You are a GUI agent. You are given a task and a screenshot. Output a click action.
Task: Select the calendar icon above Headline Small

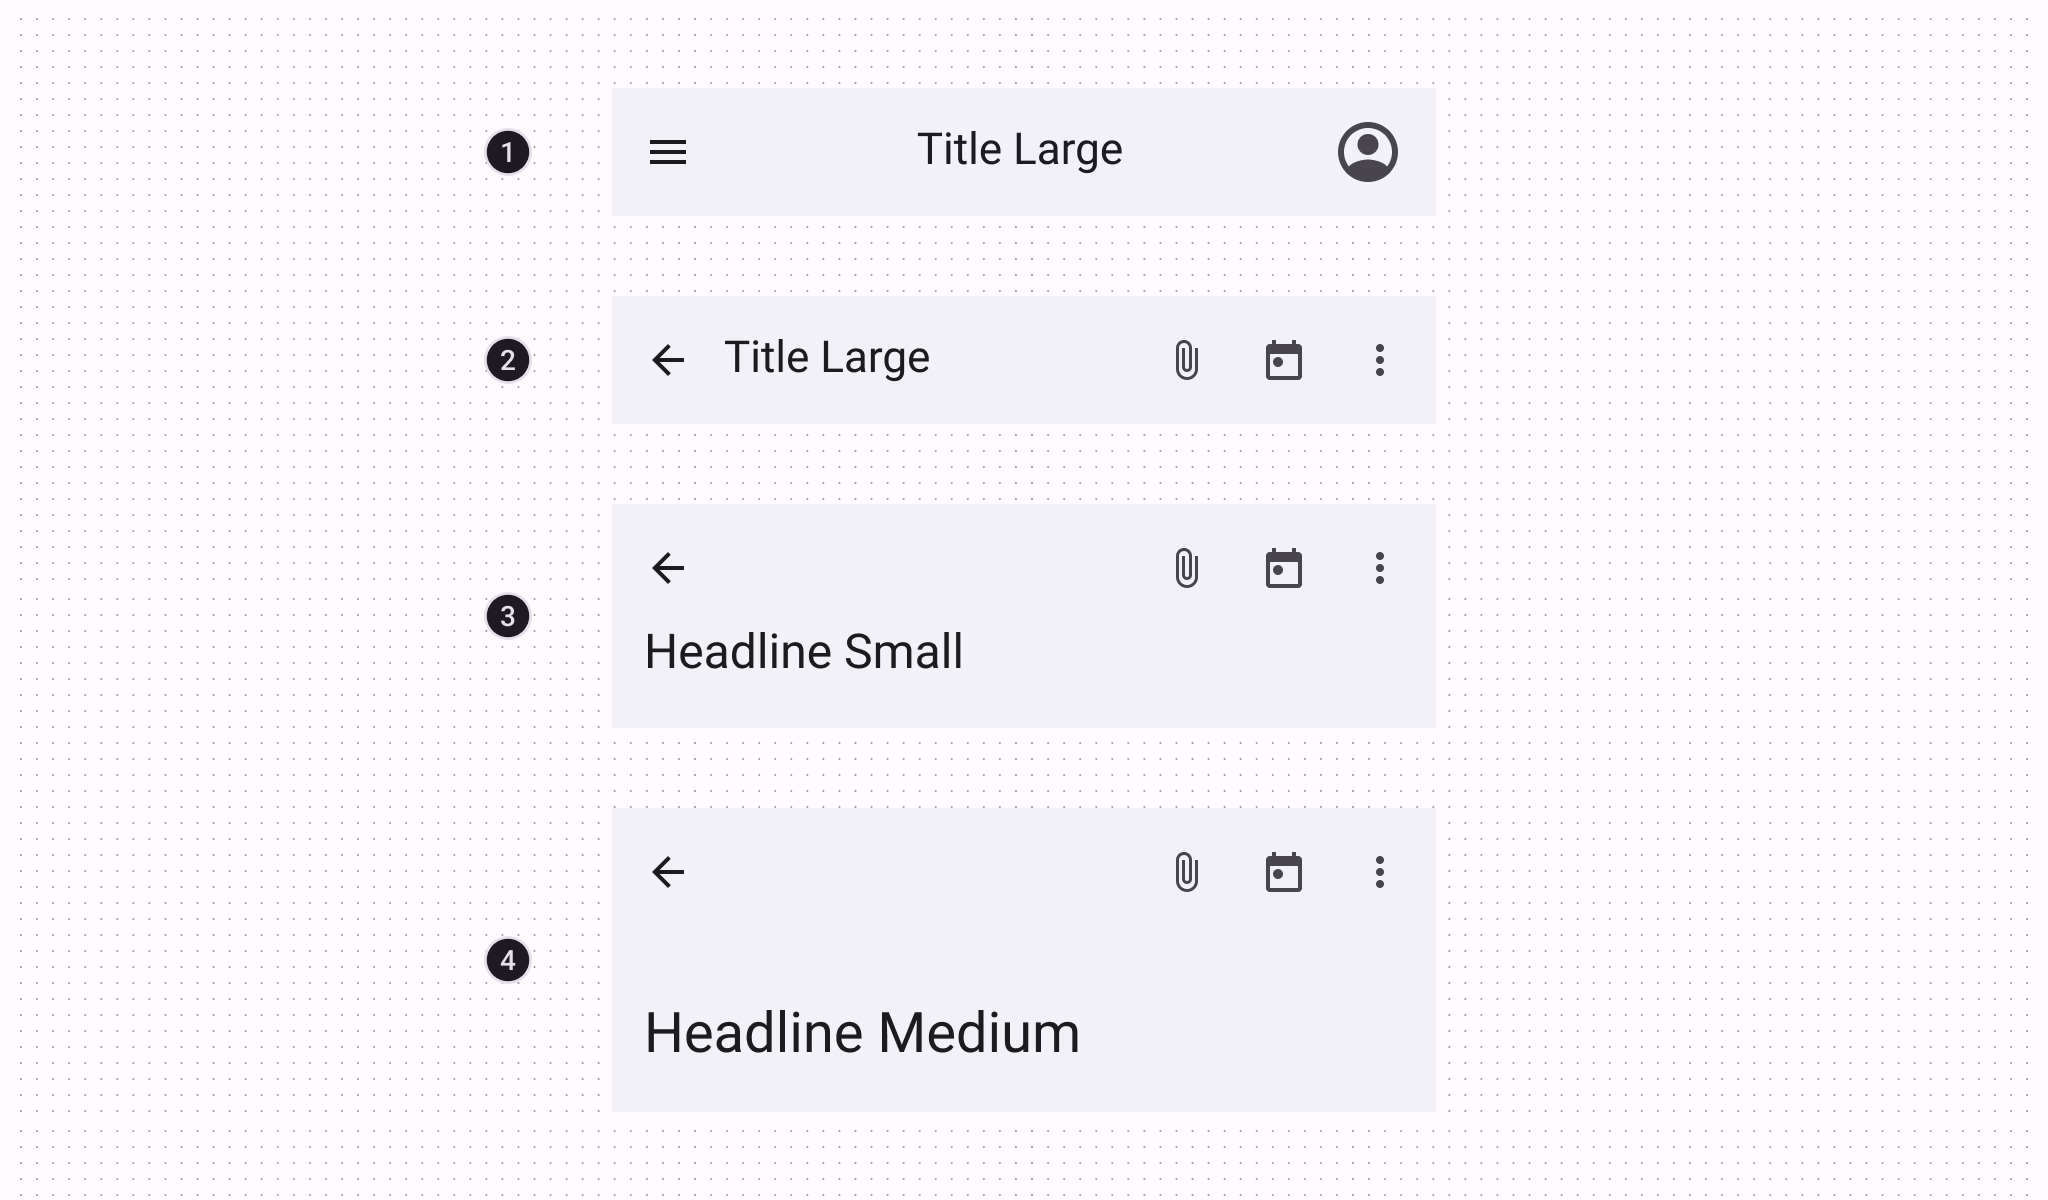tap(1284, 568)
